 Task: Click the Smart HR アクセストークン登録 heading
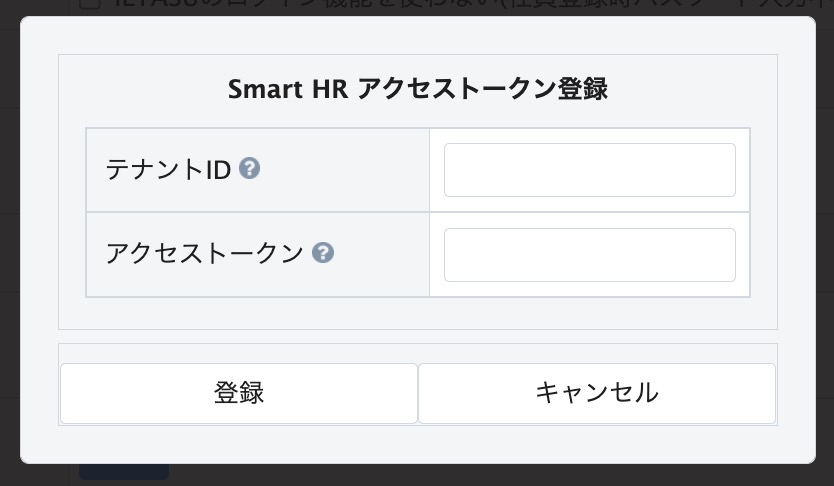[417, 89]
